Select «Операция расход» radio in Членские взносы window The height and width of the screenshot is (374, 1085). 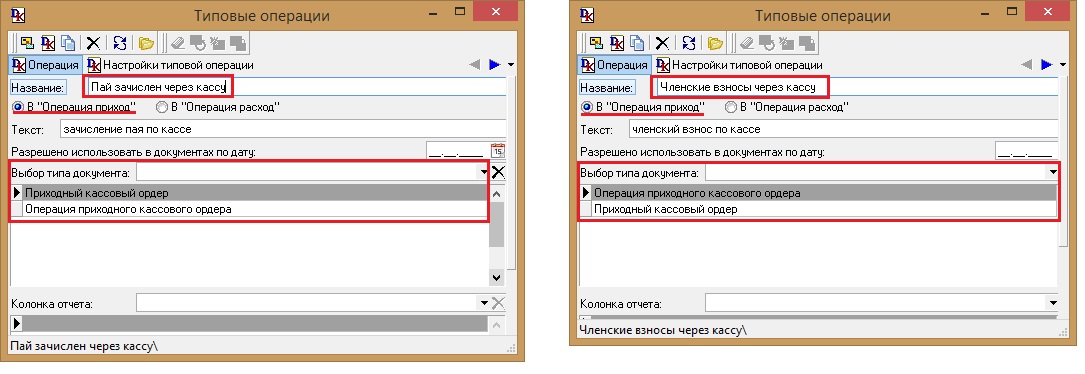(x=731, y=107)
